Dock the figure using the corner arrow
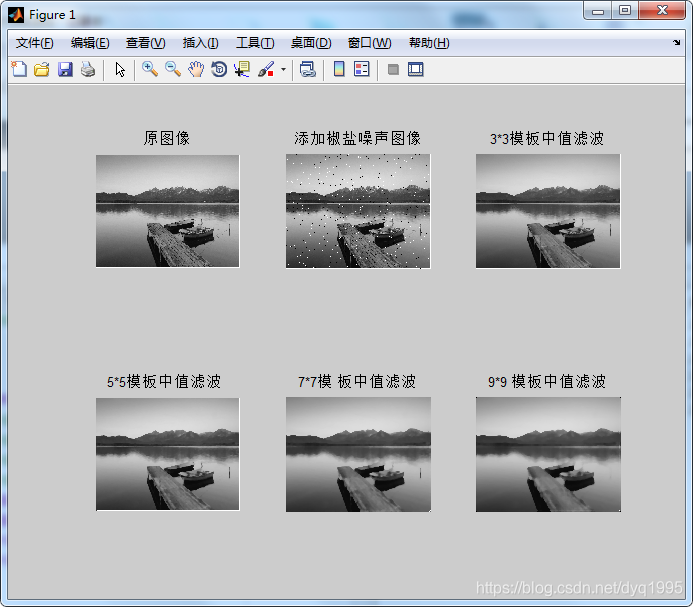 [x=677, y=42]
